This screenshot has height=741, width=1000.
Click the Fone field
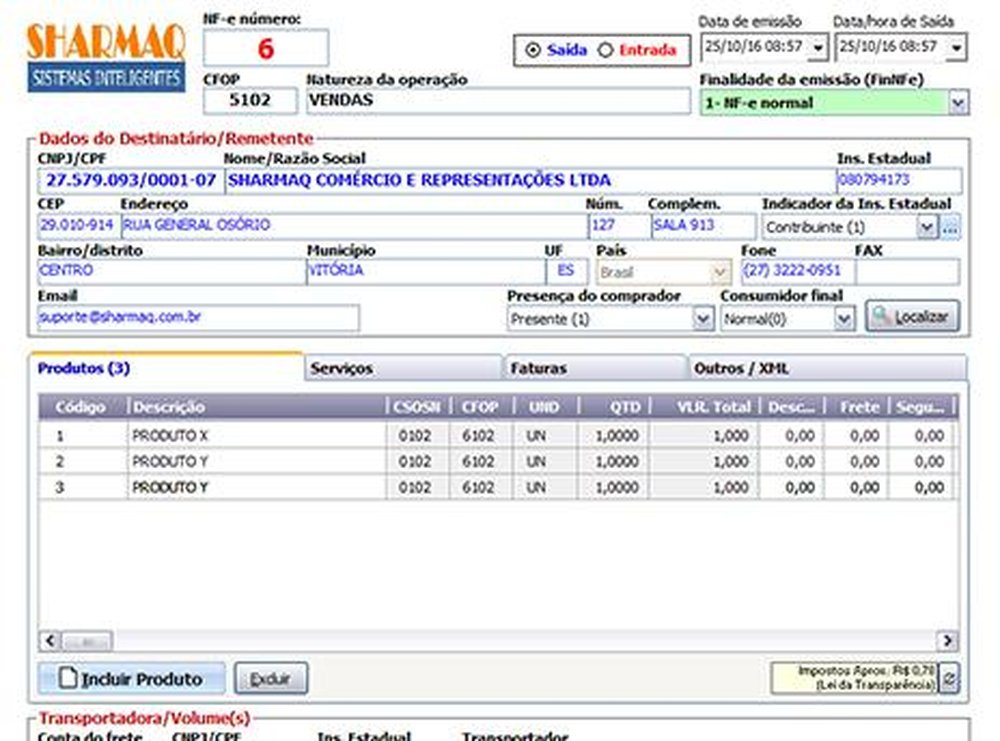[798, 272]
